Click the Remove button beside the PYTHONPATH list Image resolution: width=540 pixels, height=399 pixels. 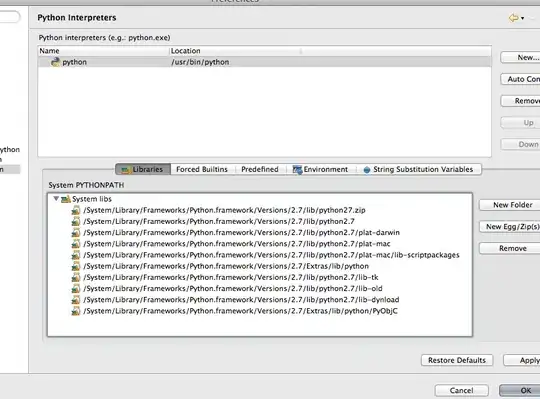coord(509,248)
